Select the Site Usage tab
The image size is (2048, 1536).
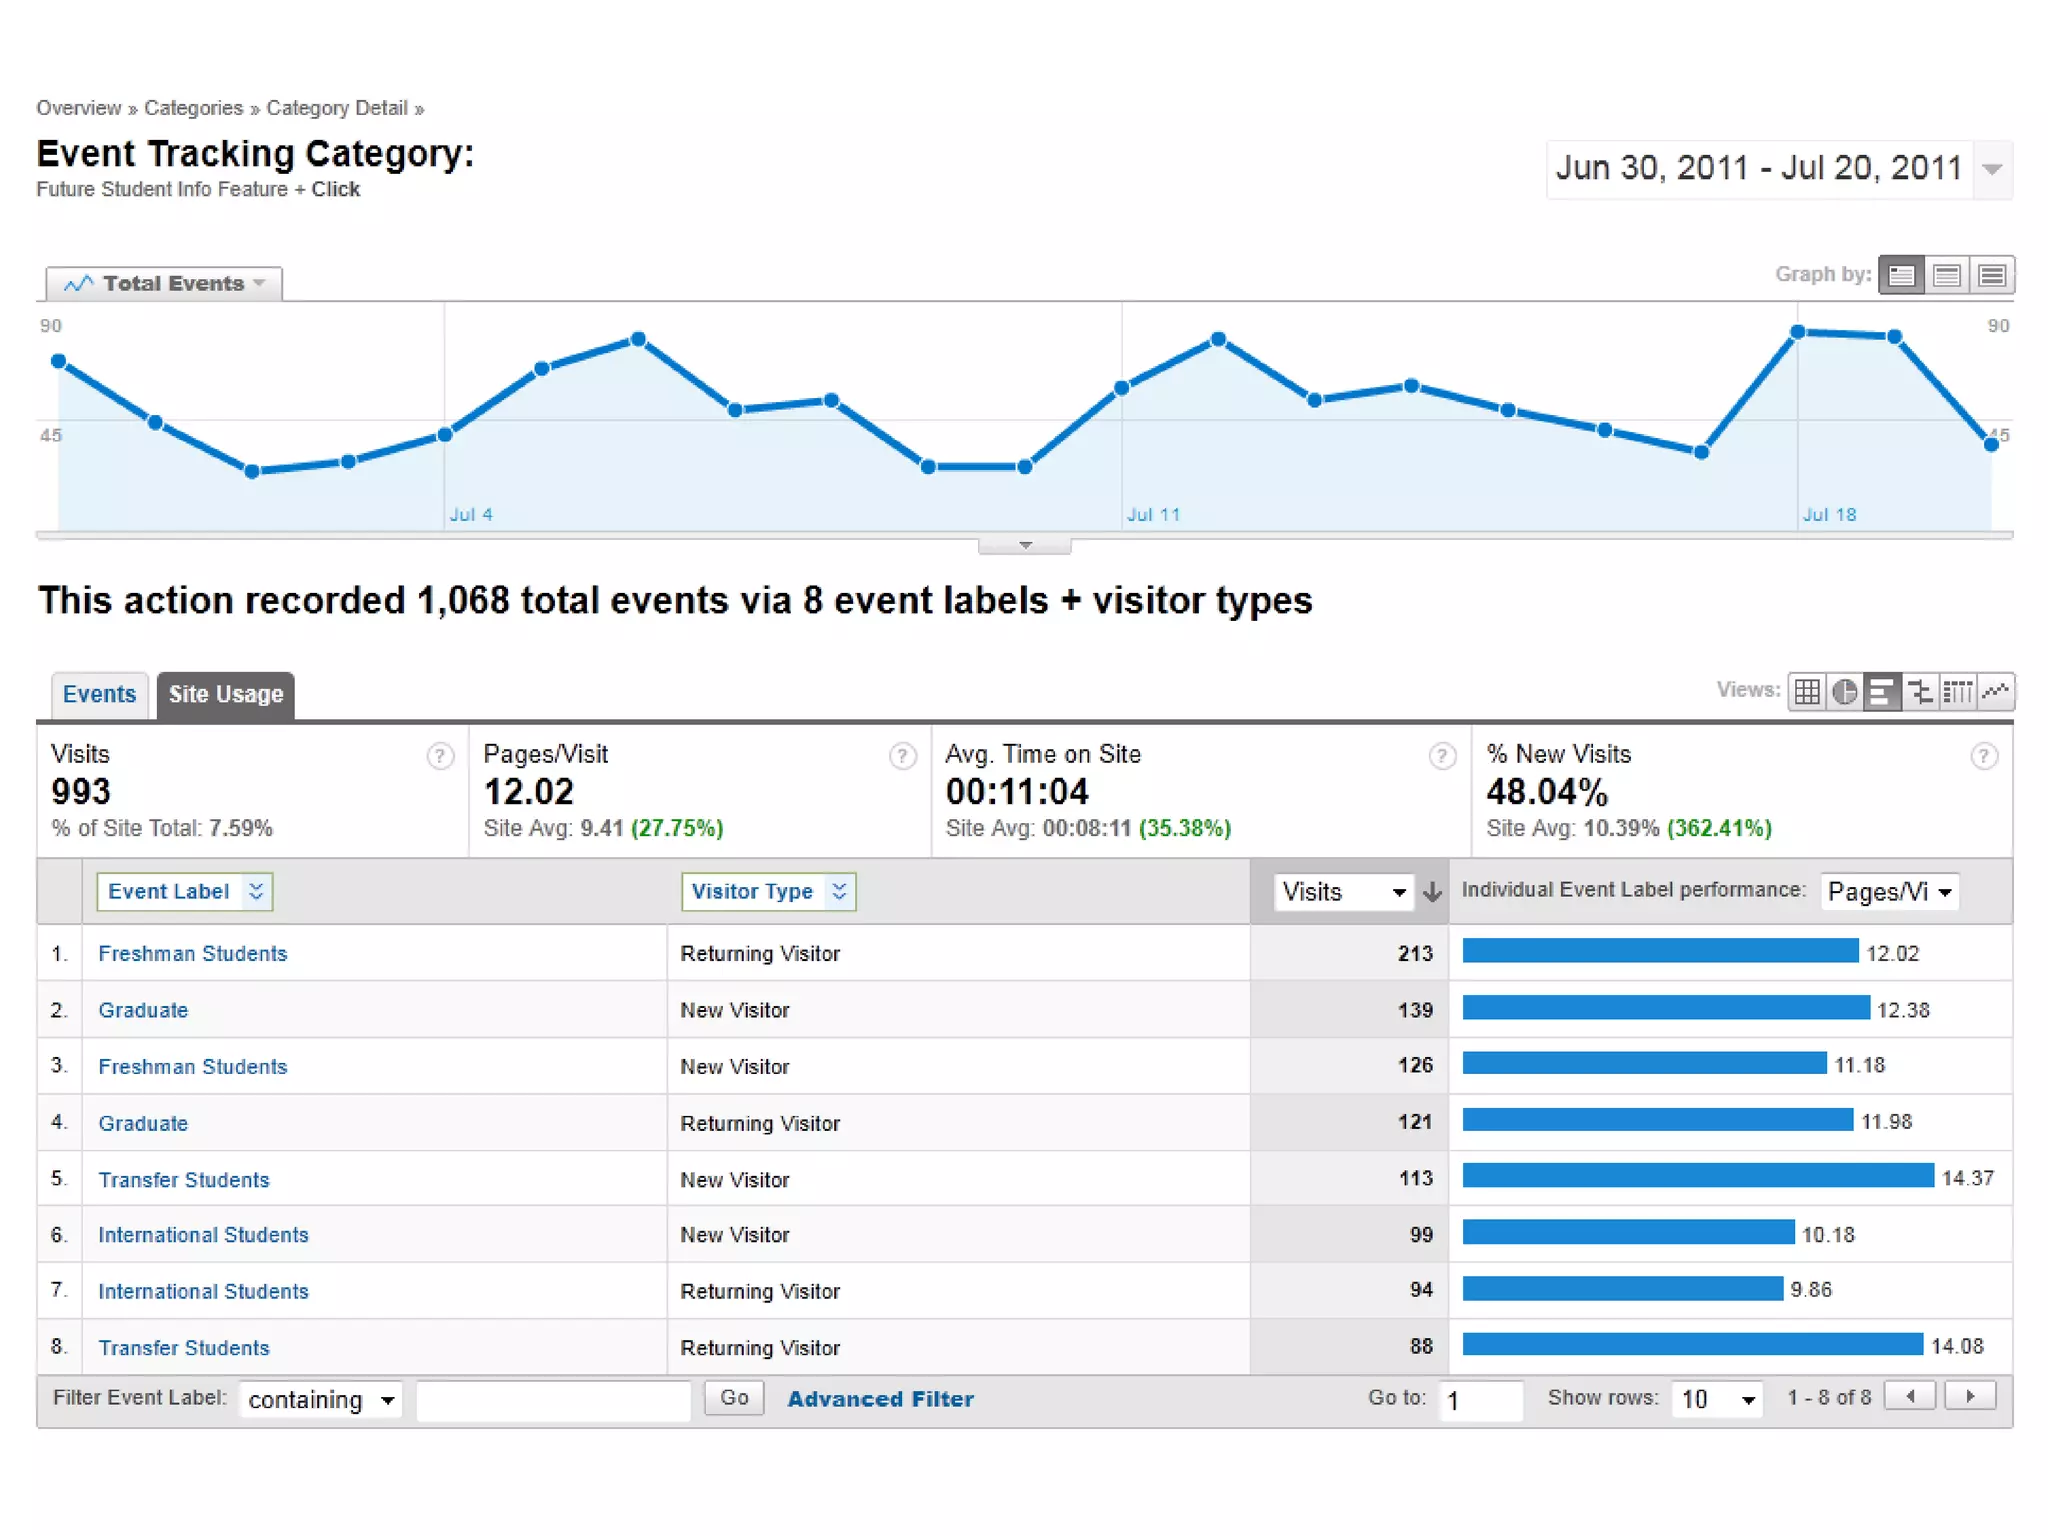point(226,695)
